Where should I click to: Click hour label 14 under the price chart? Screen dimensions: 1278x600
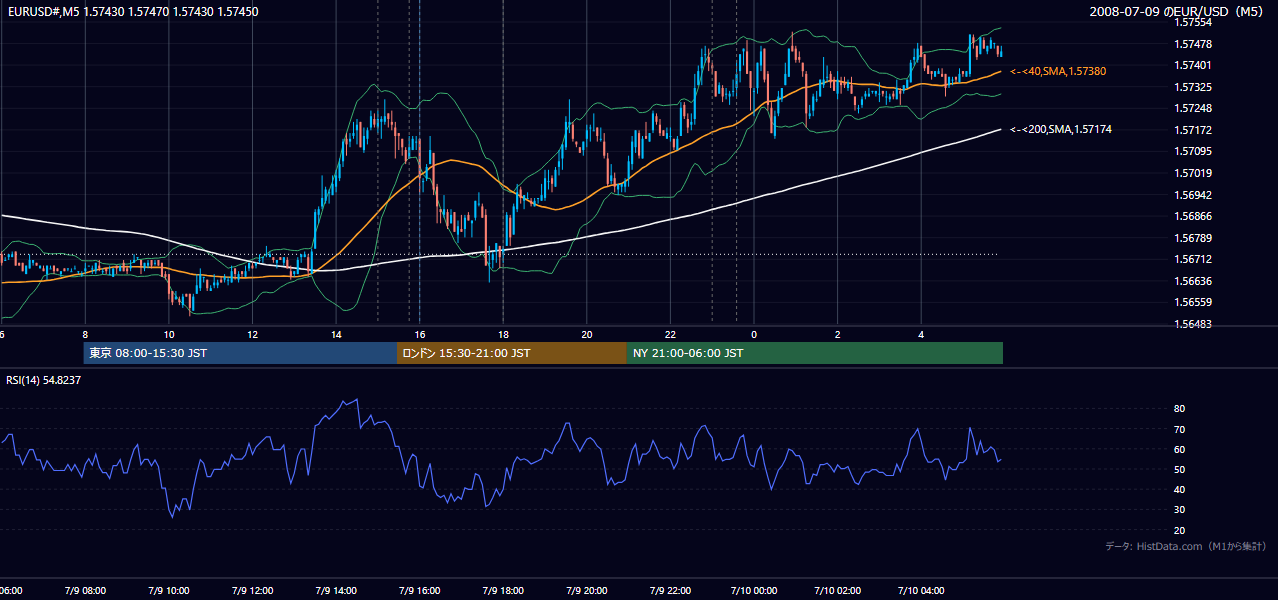pyautogui.click(x=337, y=334)
